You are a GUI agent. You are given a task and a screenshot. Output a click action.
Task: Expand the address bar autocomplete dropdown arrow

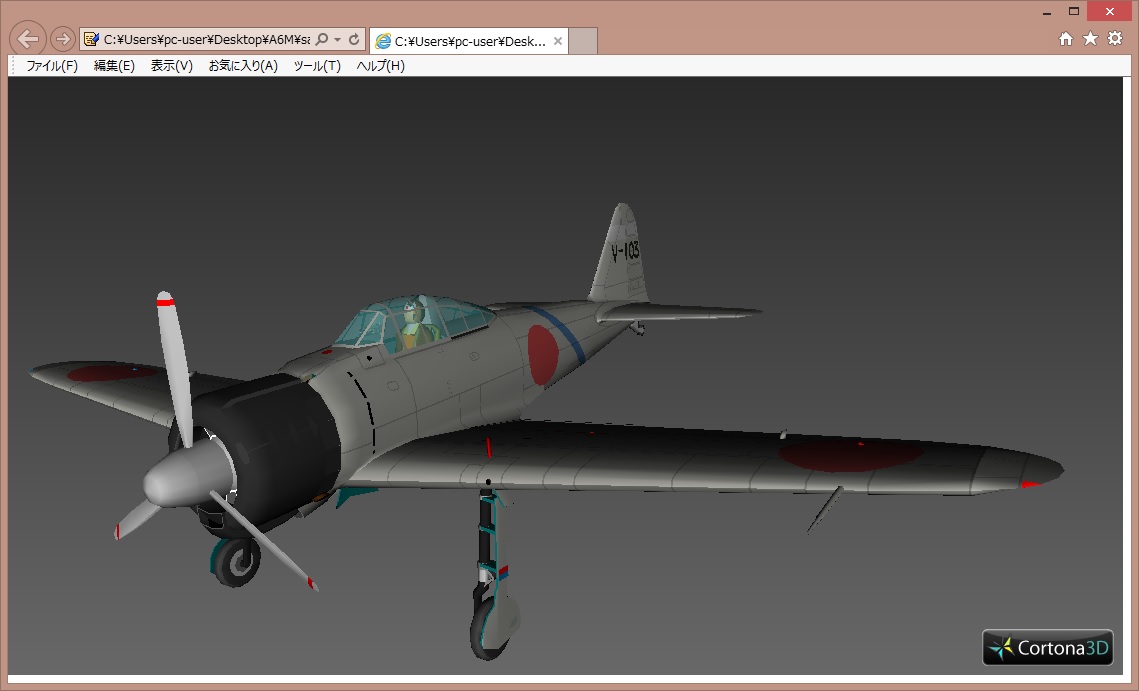pyautogui.click(x=338, y=40)
